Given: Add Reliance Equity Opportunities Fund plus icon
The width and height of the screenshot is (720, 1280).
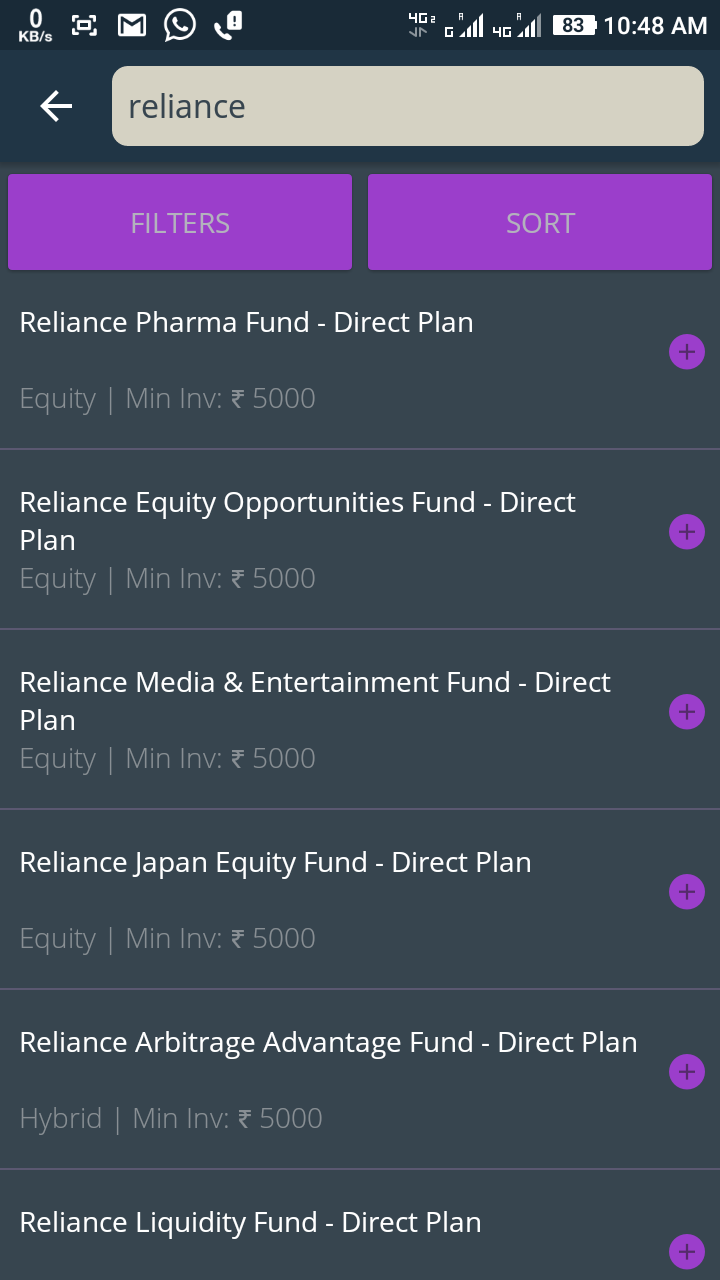Looking at the screenshot, I should click(687, 532).
